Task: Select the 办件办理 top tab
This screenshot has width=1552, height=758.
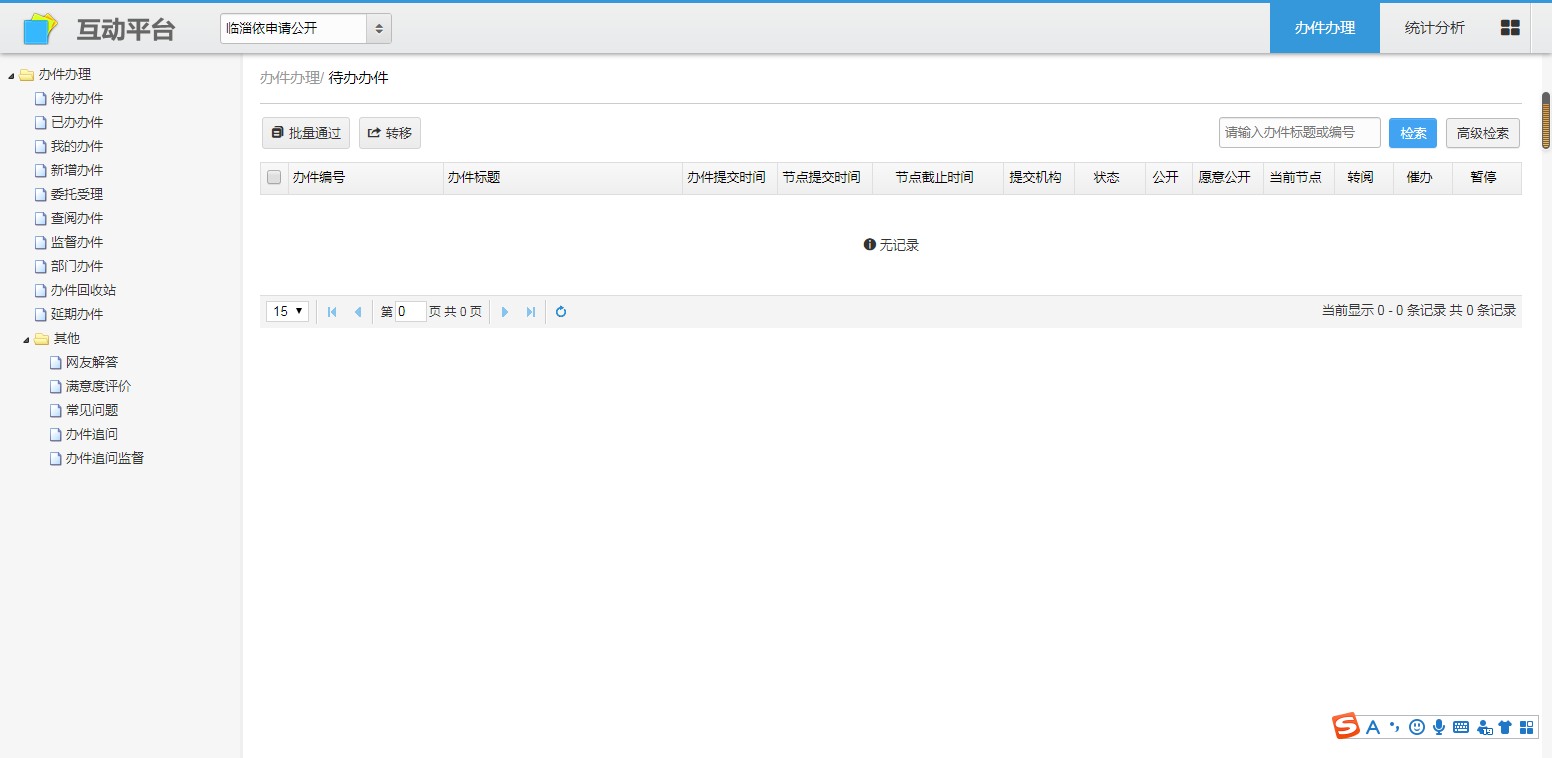Action: coord(1324,28)
